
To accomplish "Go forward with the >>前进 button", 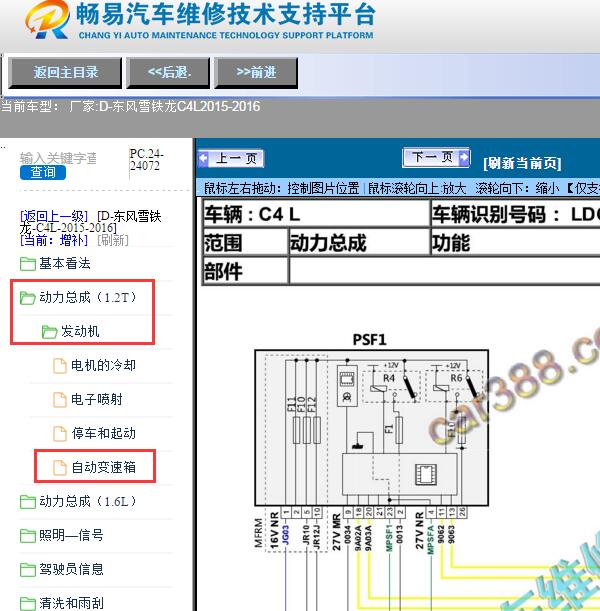I will click(256, 72).
